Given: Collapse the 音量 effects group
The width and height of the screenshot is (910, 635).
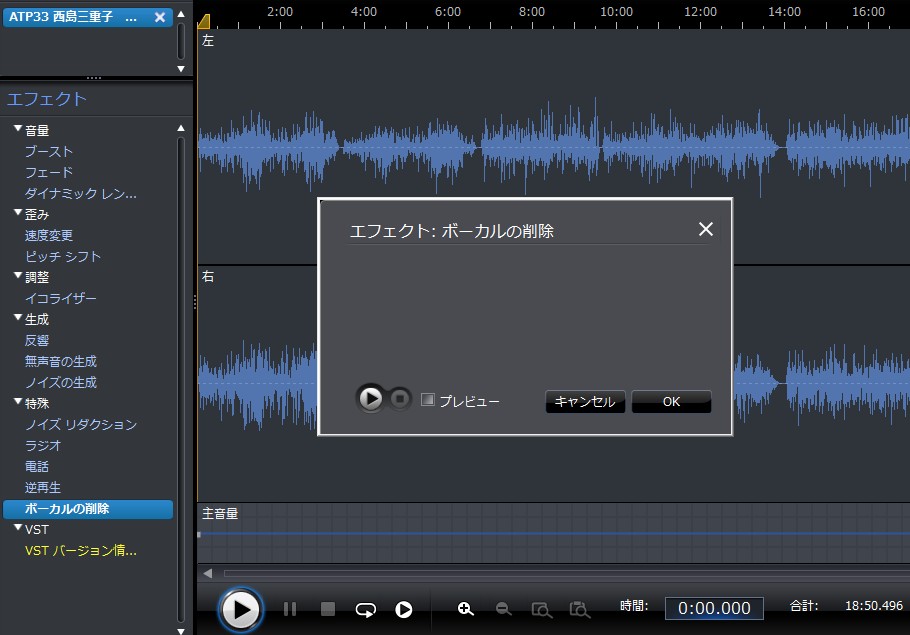Looking at the screenshot, I should tap(18, 130).
